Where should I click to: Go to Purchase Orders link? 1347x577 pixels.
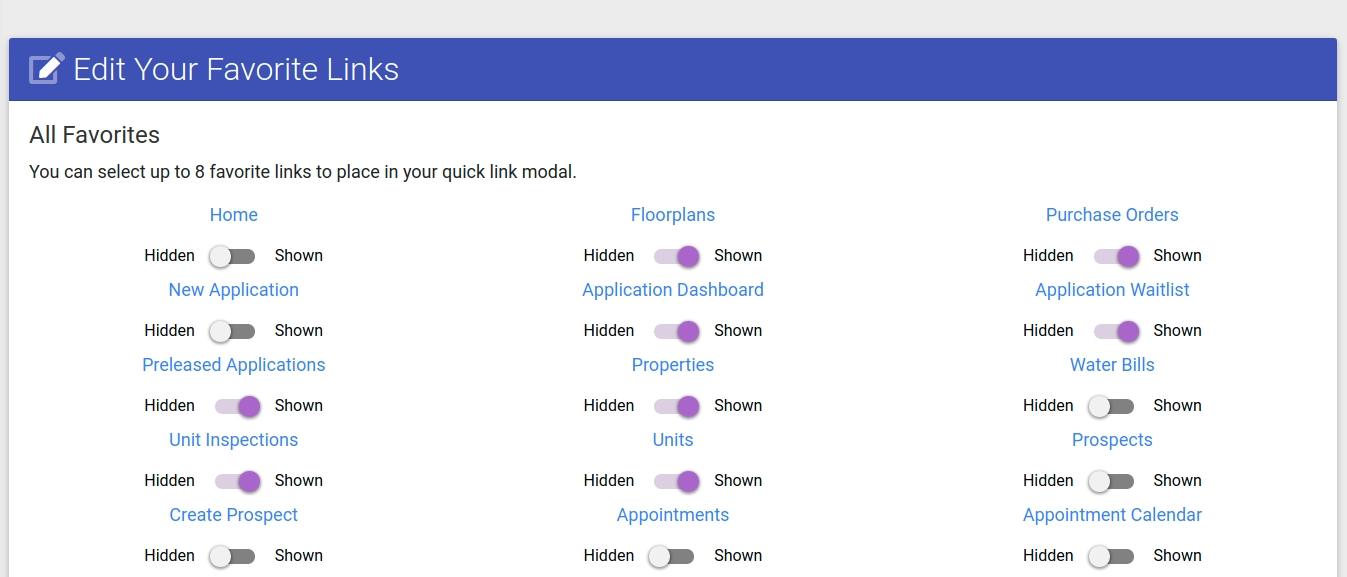coord(1112,215)
